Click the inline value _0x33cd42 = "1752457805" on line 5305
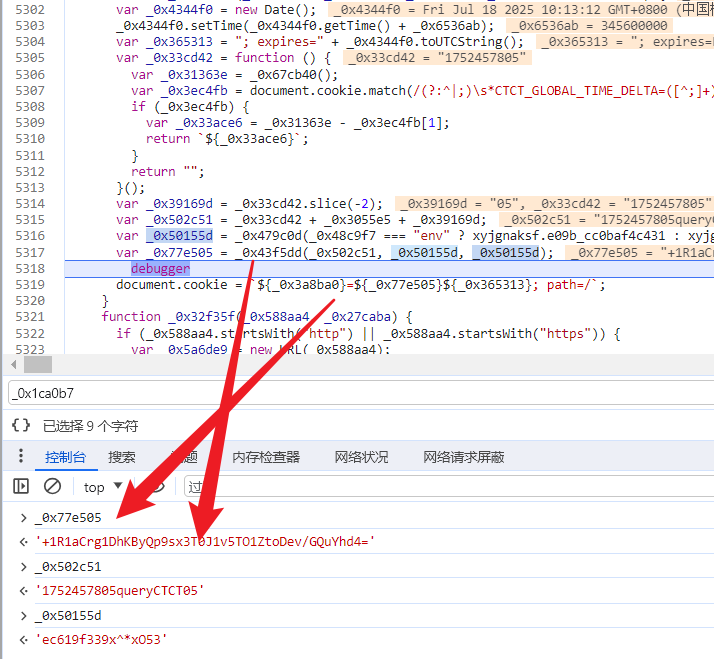This screenshot has height=659, width=714. (x=437, y=58)
